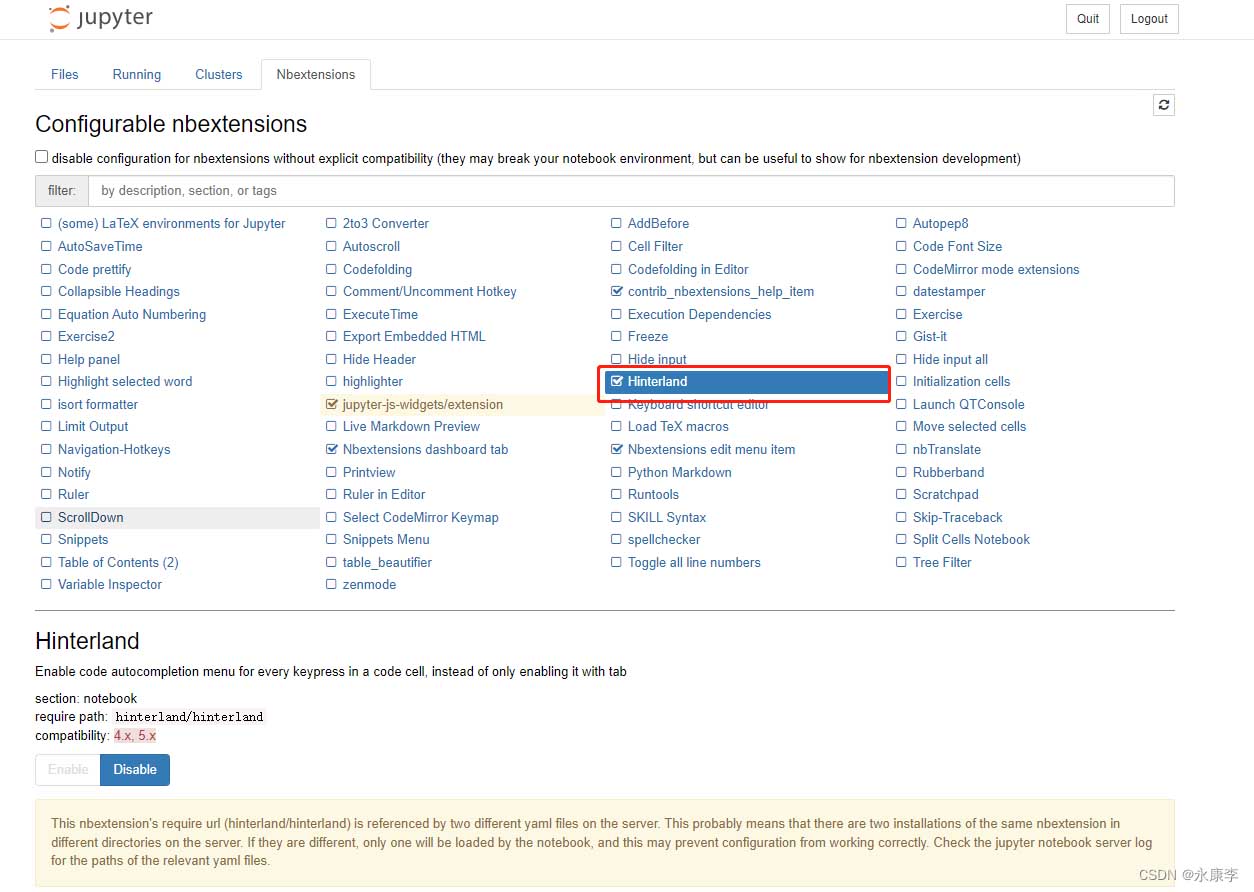Select the Limit Output extension
Viewport: 1254px width, 892px height.
tap(93, 427)
